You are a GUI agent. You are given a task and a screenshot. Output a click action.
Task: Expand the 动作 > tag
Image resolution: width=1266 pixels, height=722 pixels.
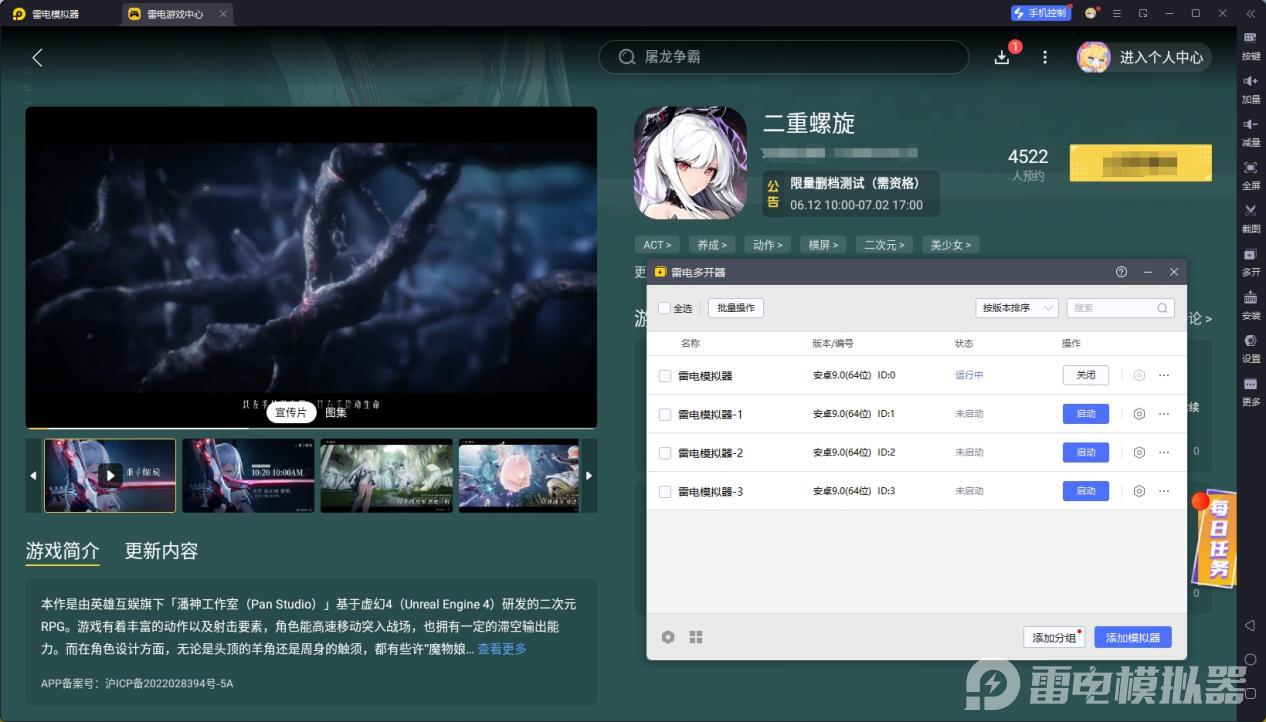pyautogui.click(x=768, y=244)
